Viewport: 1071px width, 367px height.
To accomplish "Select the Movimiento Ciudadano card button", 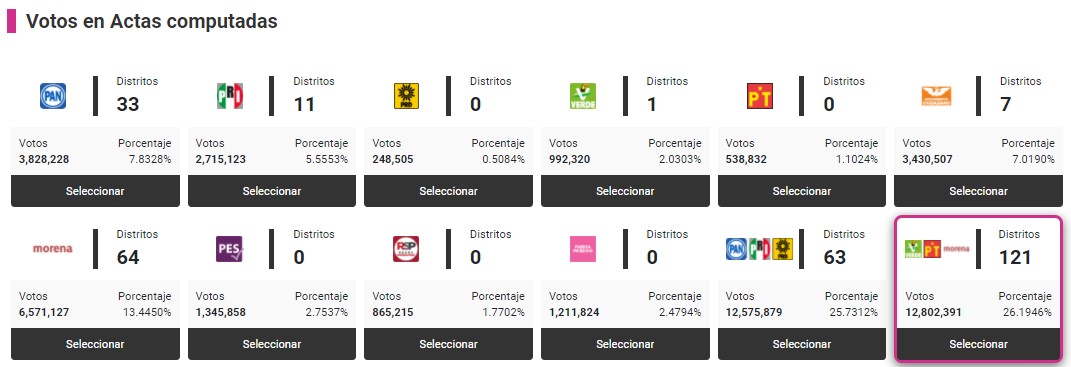I will pyautogui.click(x=978, y=191).
